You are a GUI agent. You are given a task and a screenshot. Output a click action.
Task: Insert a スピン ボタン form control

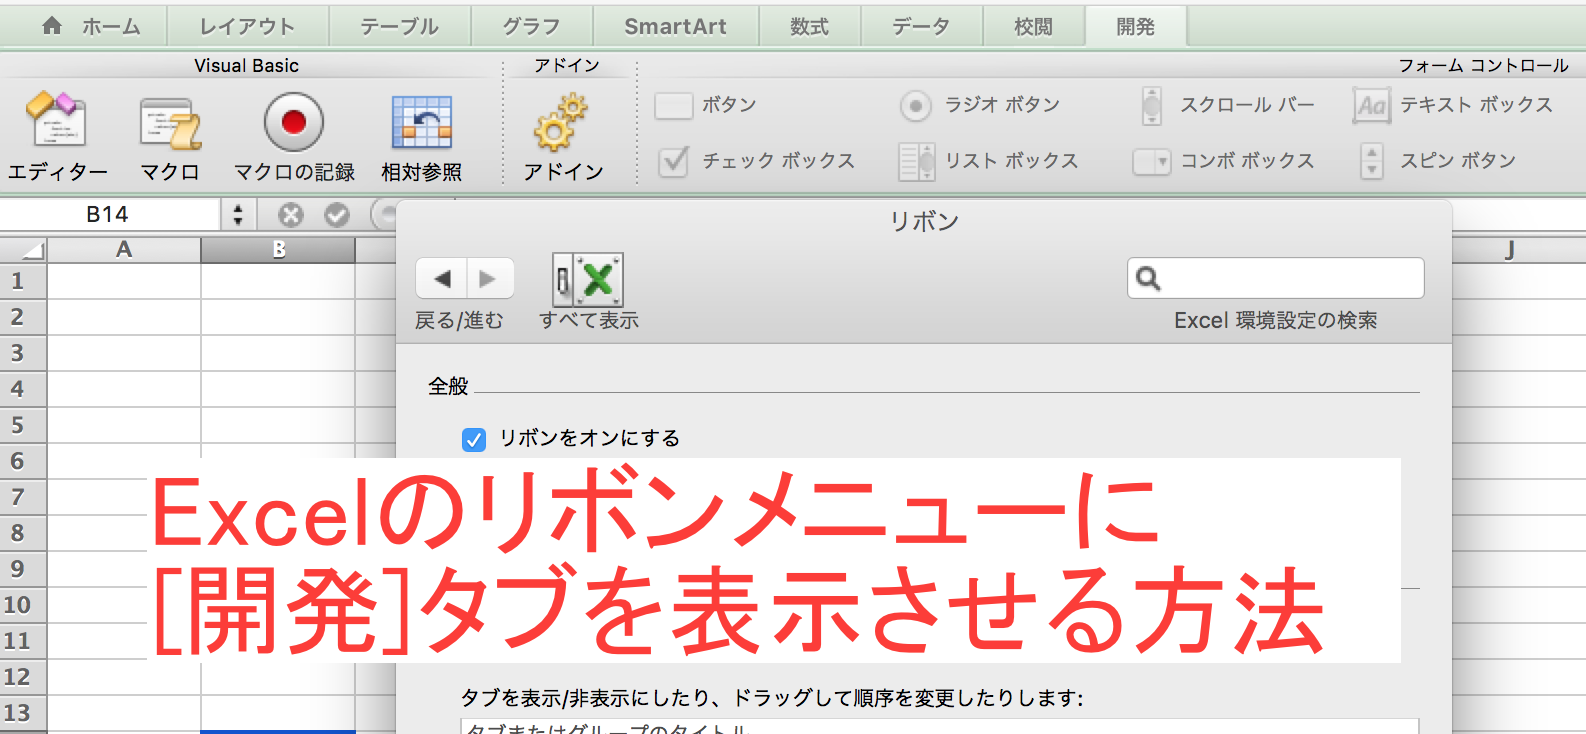point(1438,161)
